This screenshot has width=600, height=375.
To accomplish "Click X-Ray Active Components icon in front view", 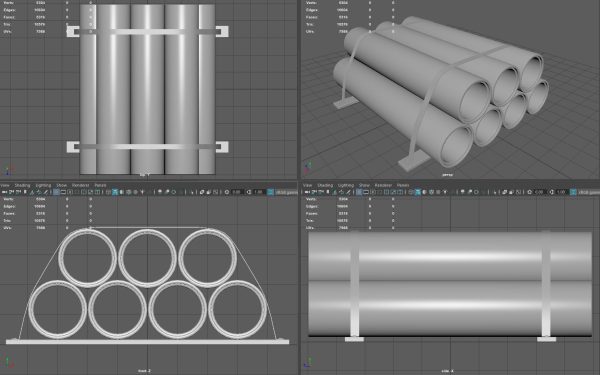I will coord(209,192).
